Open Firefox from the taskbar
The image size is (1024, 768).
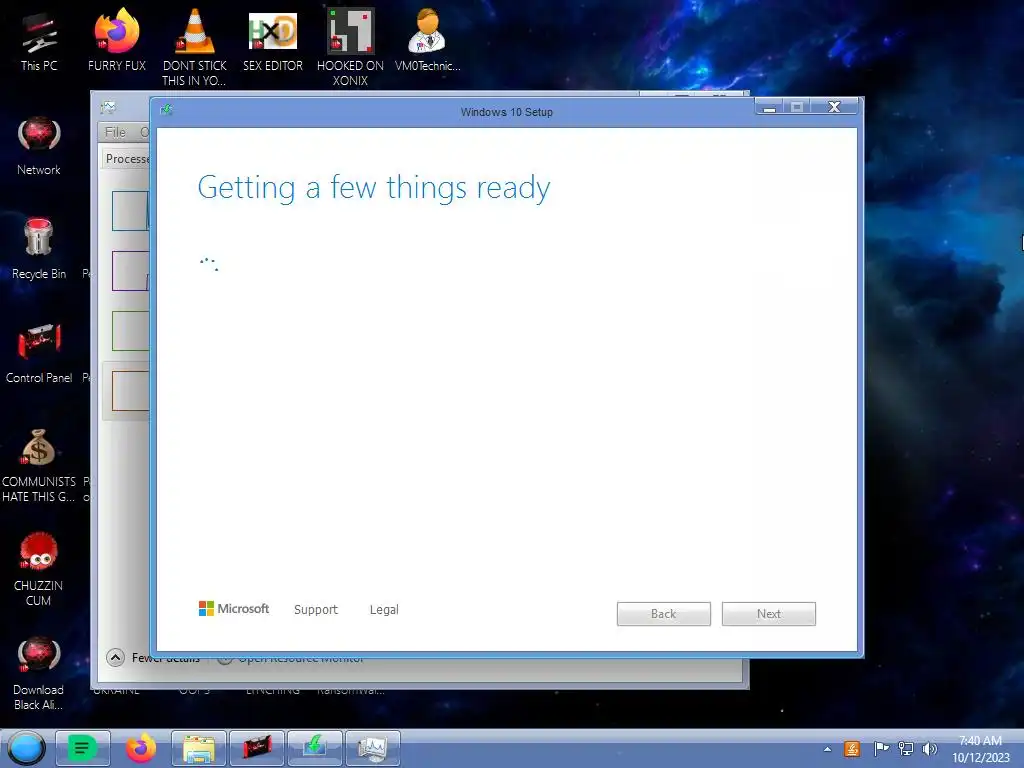140,748
